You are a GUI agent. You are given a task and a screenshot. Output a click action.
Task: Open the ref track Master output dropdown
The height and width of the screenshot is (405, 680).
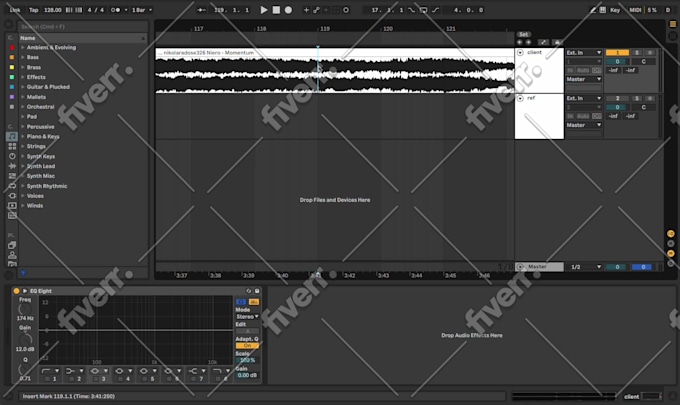pos(584,125)
